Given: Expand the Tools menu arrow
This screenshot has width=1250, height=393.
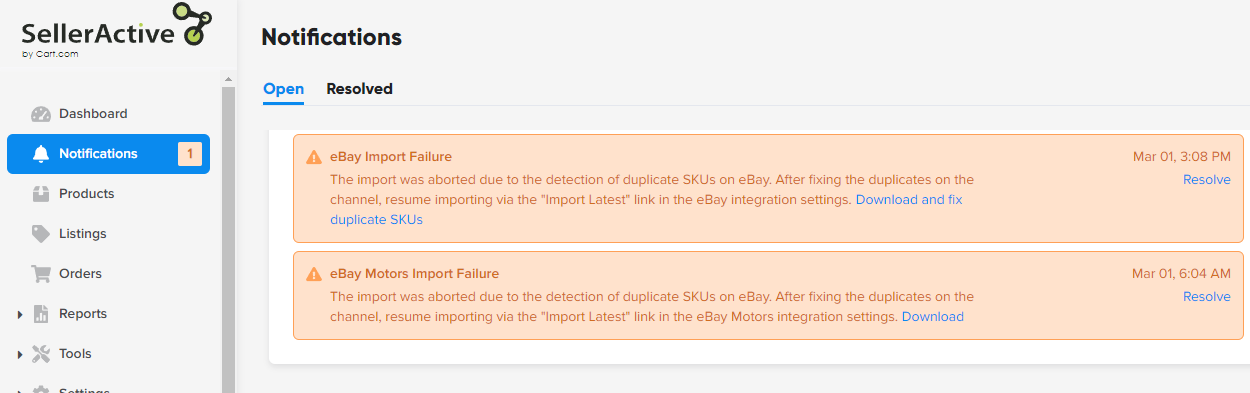Looking at the screenshot, I should pyautogui.click(x=20, y=355).
